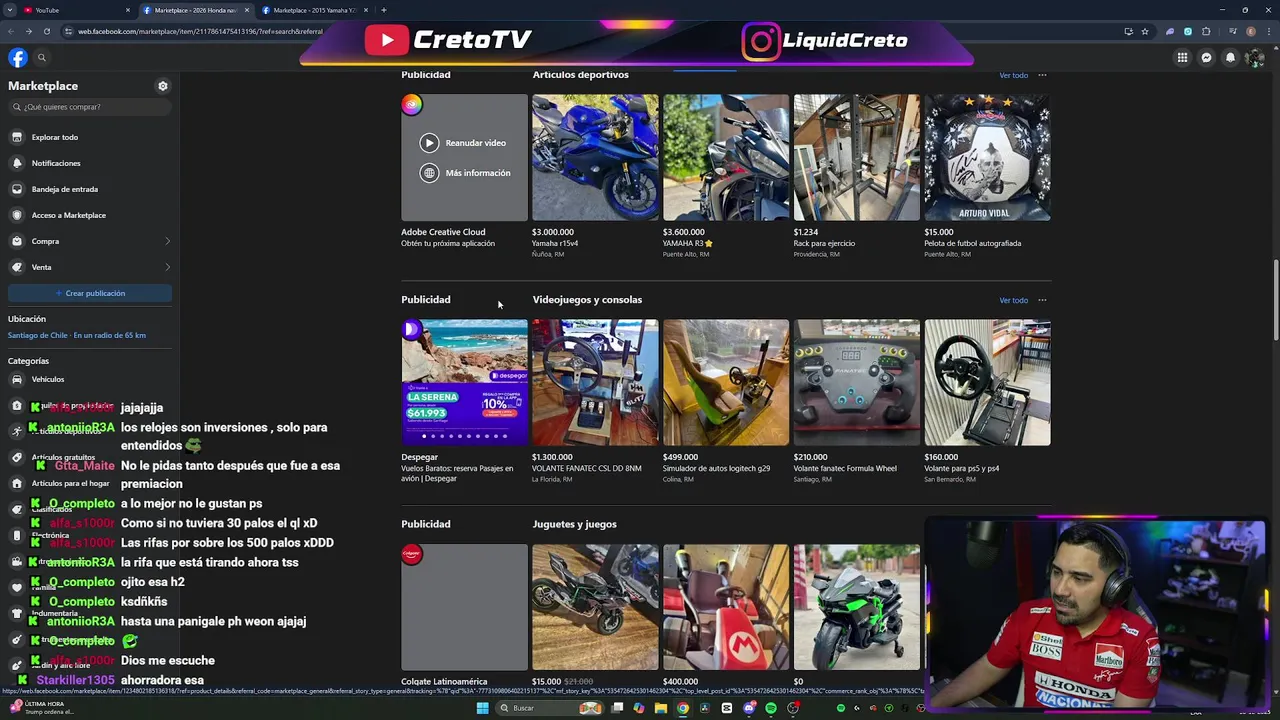Select Explorar todo in sidebar
The width and height of the screenshot is (1280, 720).
(90, 137)
